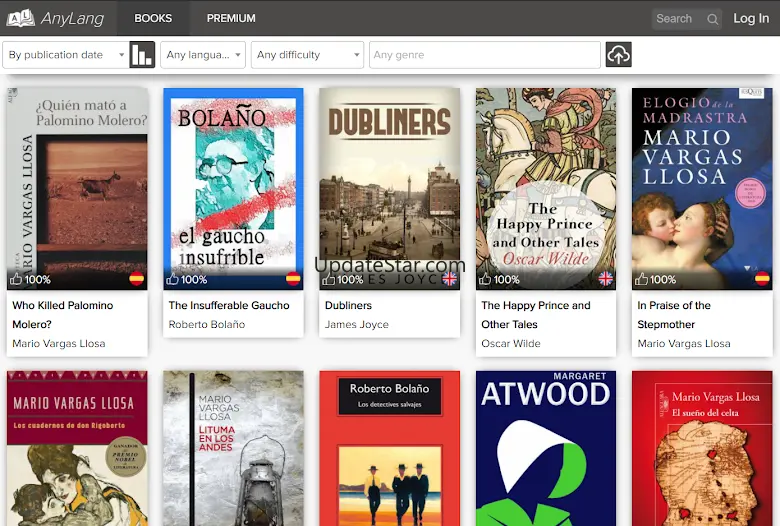Open the Dubliners title link
The image size is (780, 526).
point(348,305)
